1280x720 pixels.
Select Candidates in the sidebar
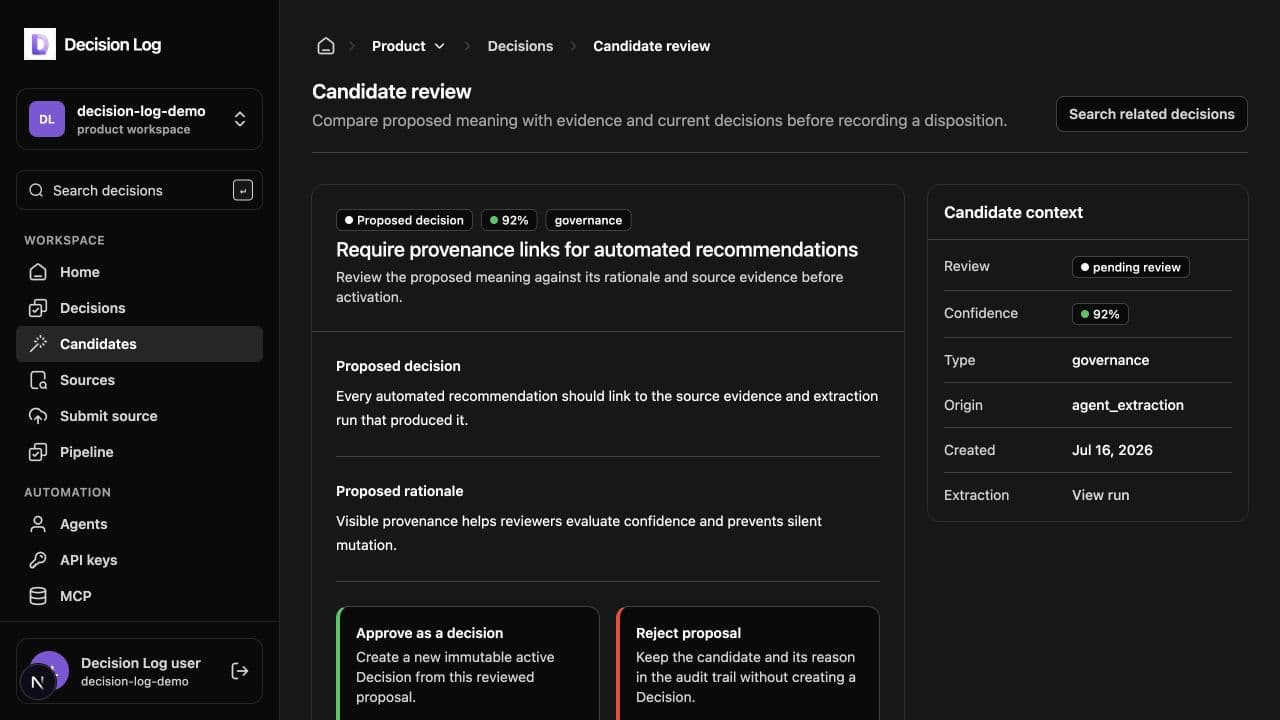[x=139, y=344]
